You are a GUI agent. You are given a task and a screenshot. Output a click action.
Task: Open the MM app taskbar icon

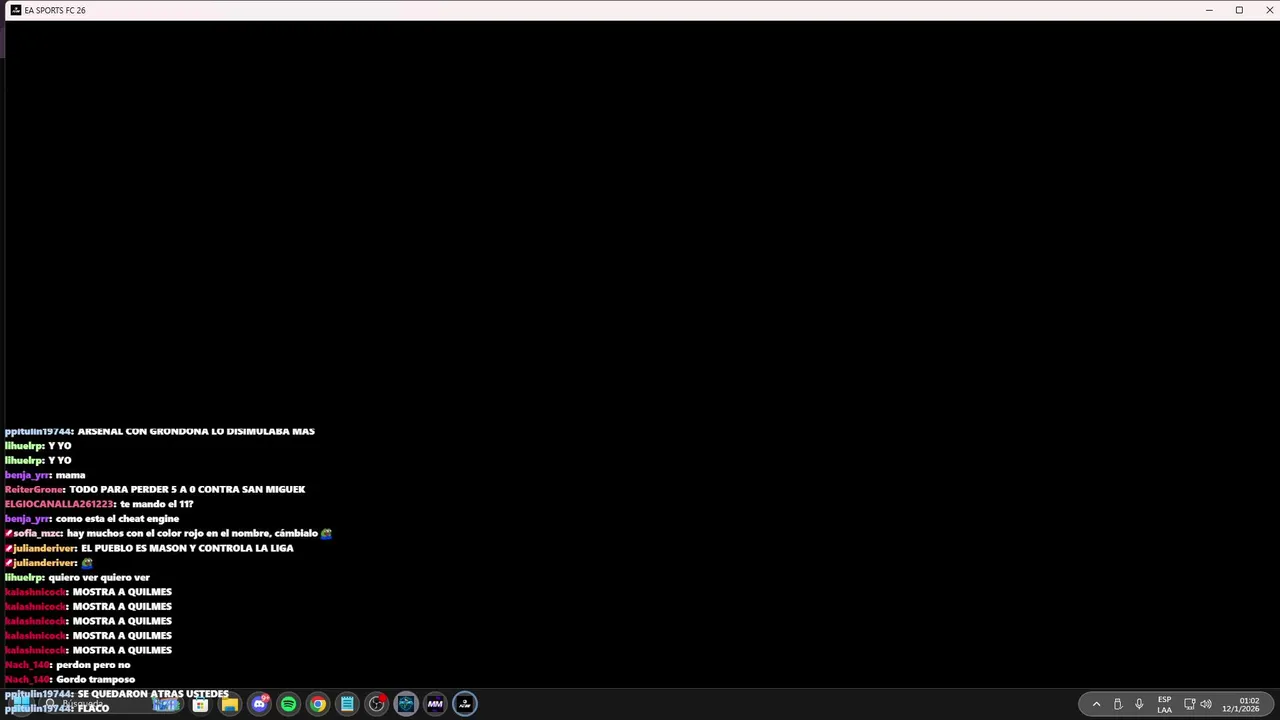pos(435,704)
